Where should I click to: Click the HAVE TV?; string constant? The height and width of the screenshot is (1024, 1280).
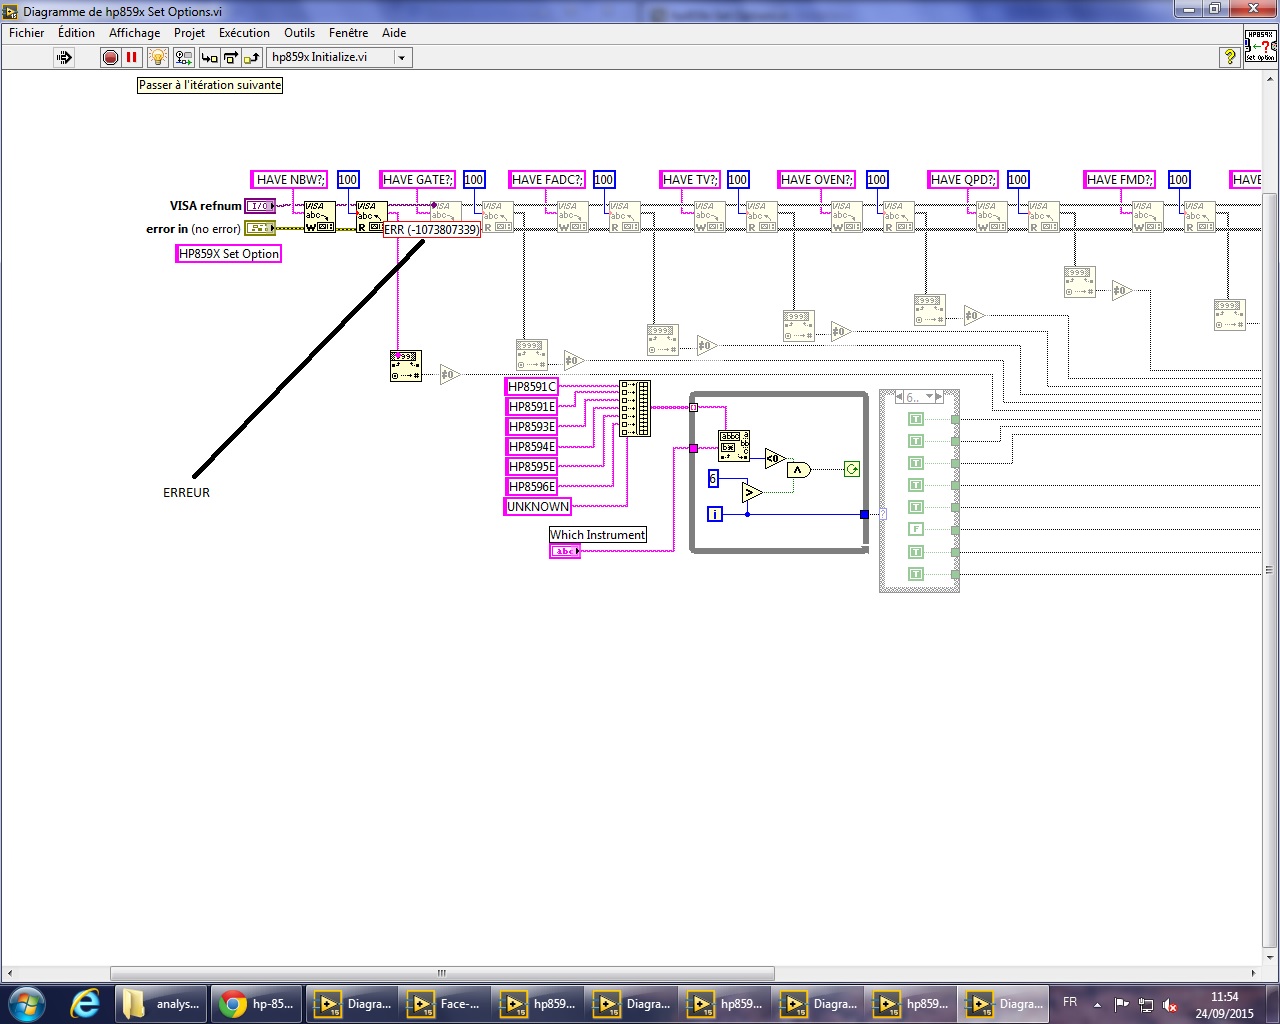click(x=690, y=180)
